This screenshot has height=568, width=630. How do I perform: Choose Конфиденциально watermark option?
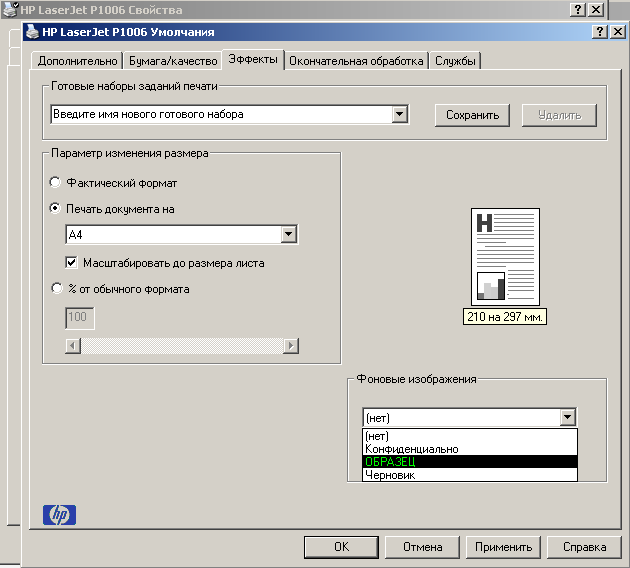pyautogui.click(x=470, y=449)
